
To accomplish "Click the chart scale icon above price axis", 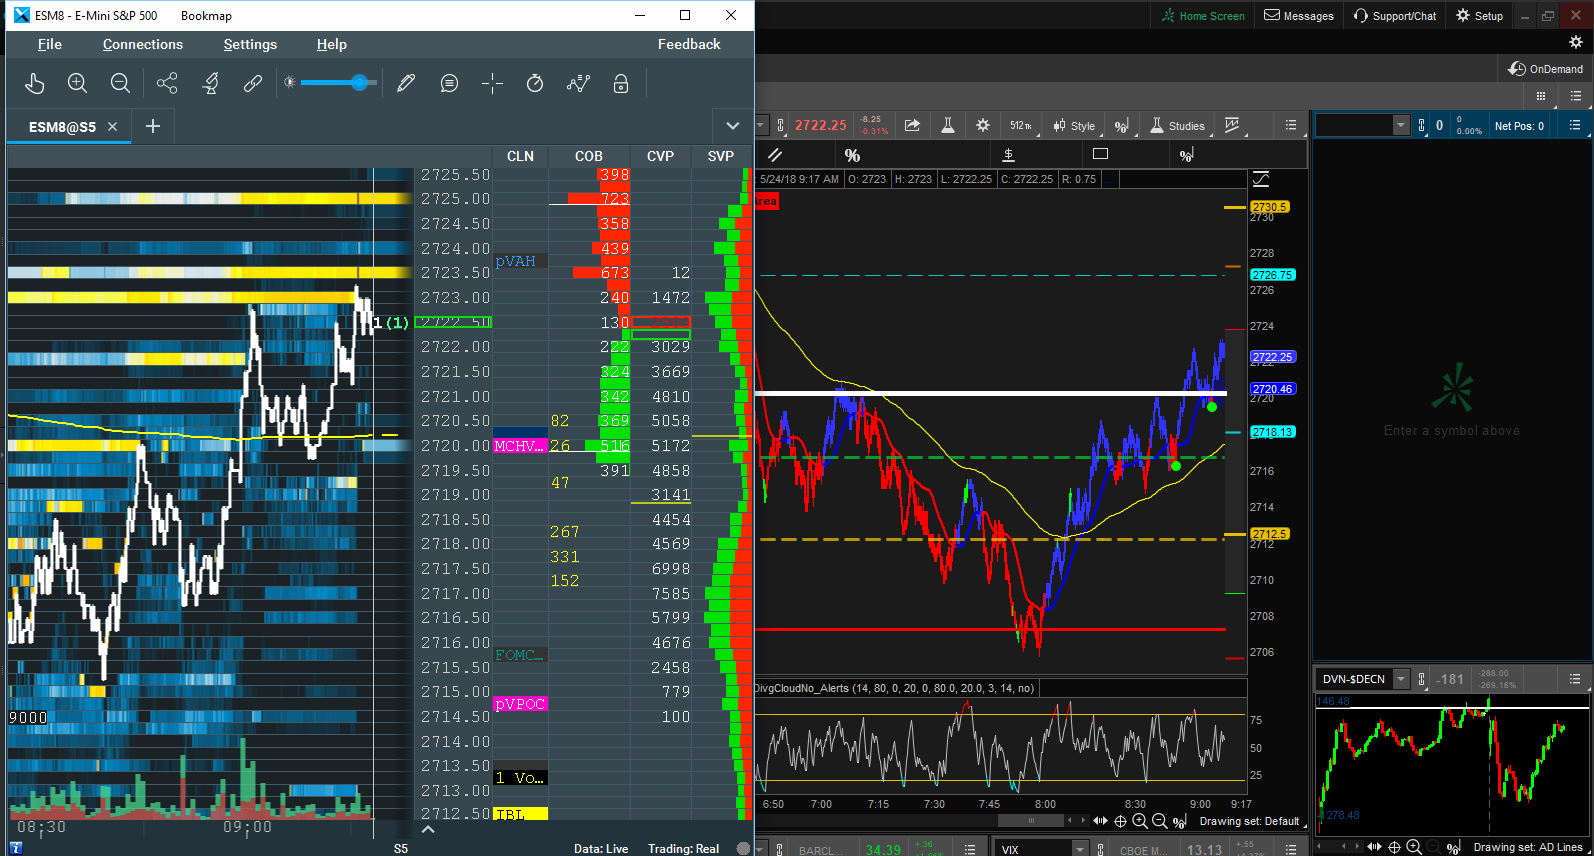I will tap(1261, 179).
